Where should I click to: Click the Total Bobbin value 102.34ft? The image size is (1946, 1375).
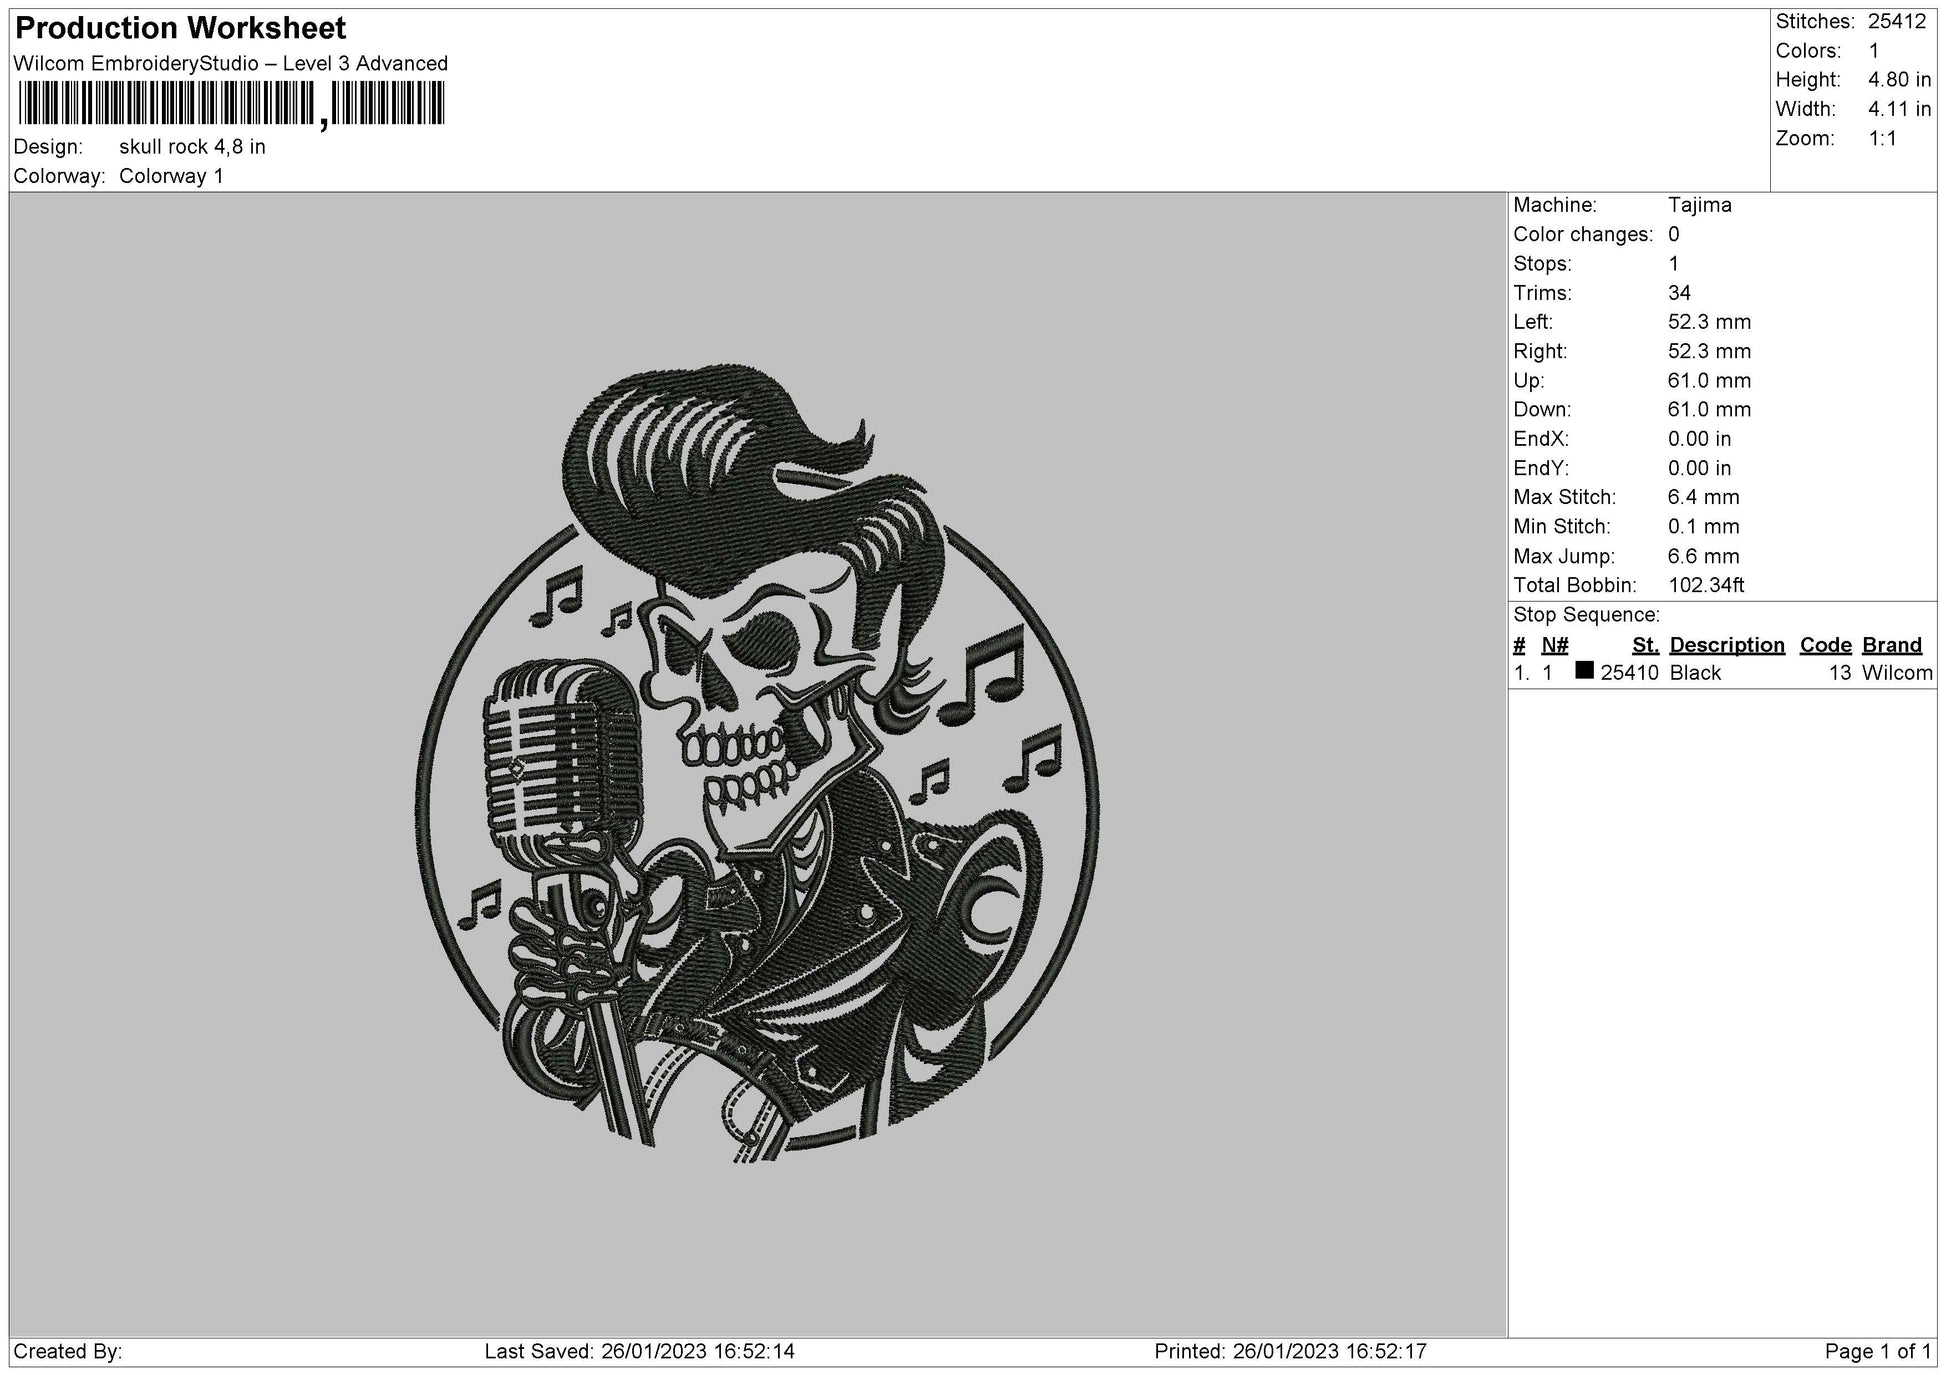pos(1705,585)
